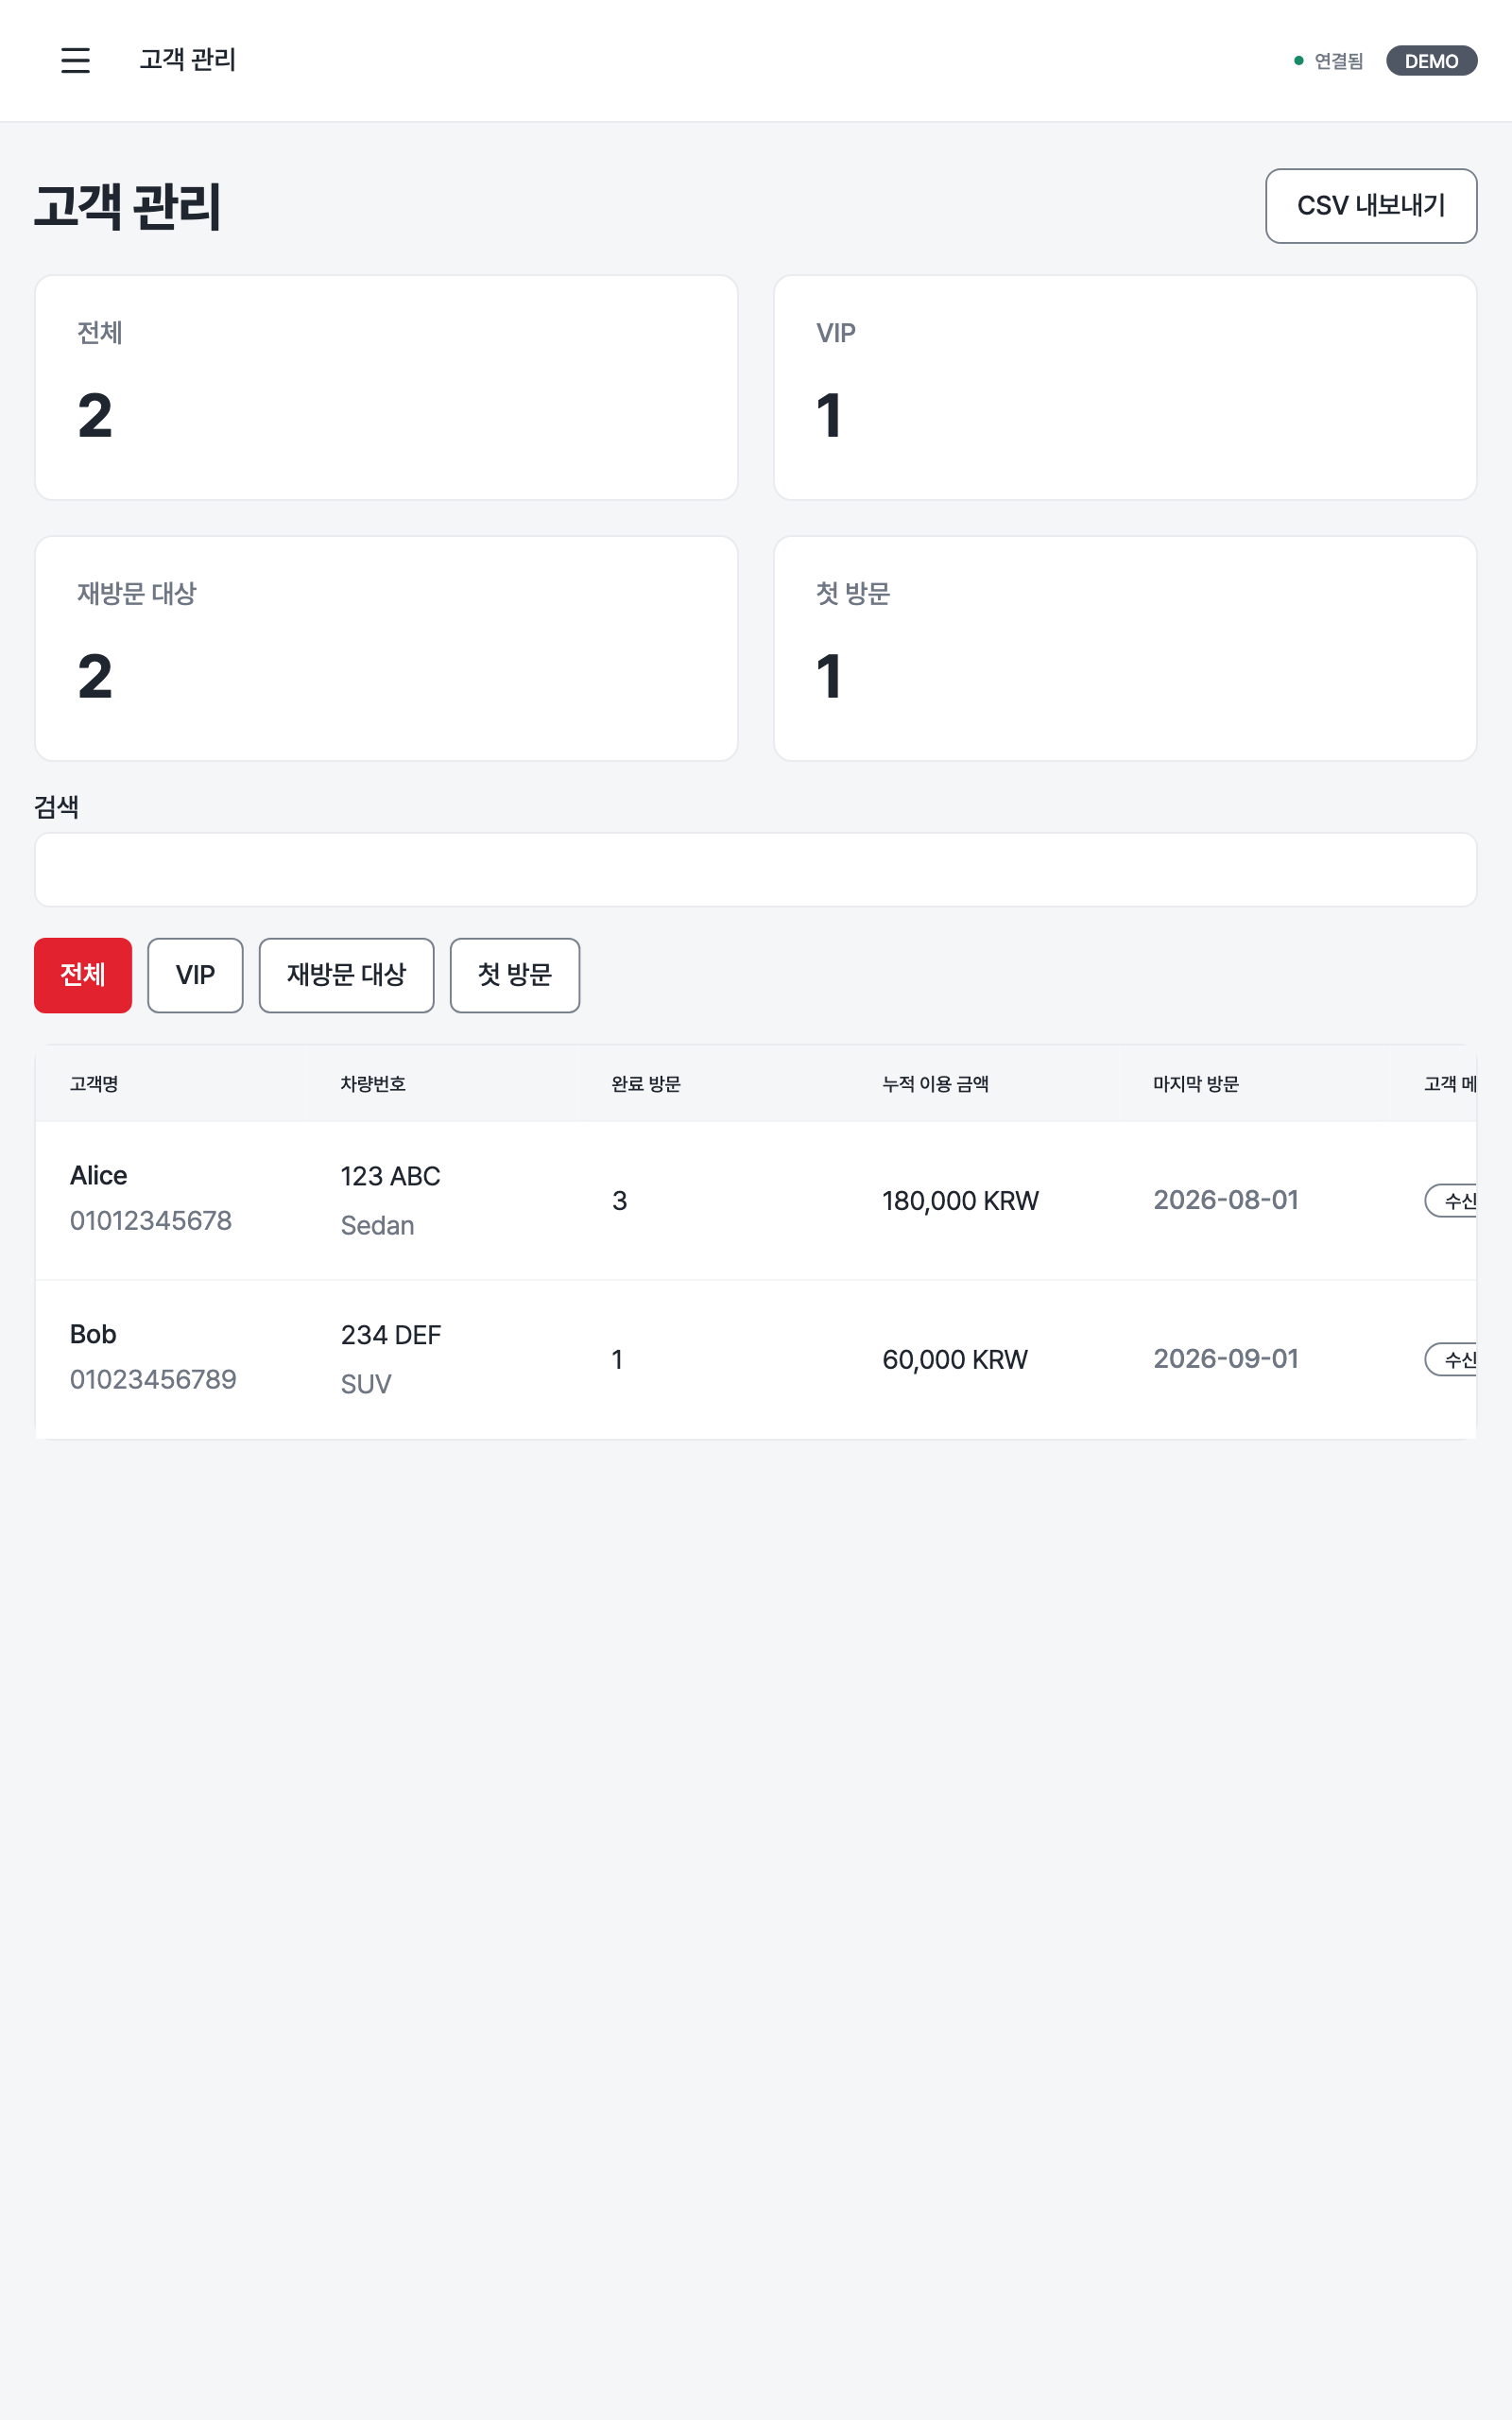Click the 연결됨 connection status indicator
1512x2420 pixels.
(1328, 61)
